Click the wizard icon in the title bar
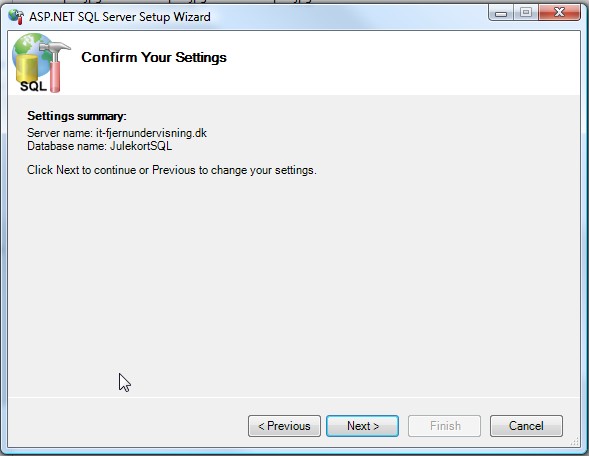 pos(16,17)
